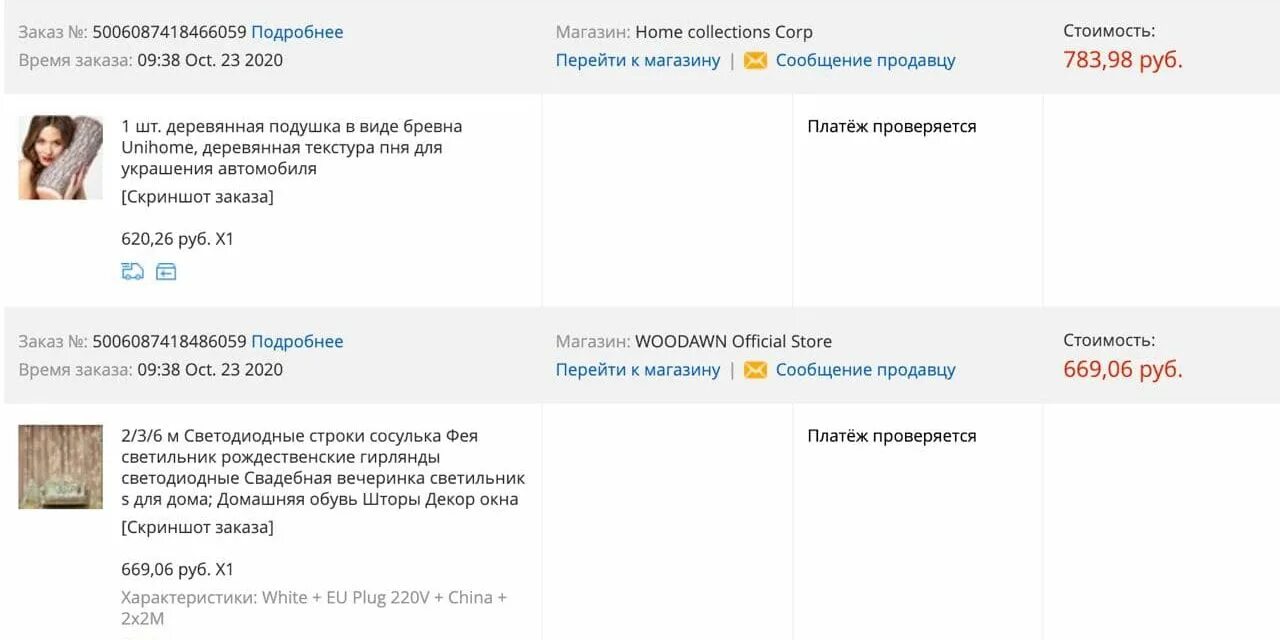
Task: Click the Home collections Corp store name
Action: (x=724, y=32)
